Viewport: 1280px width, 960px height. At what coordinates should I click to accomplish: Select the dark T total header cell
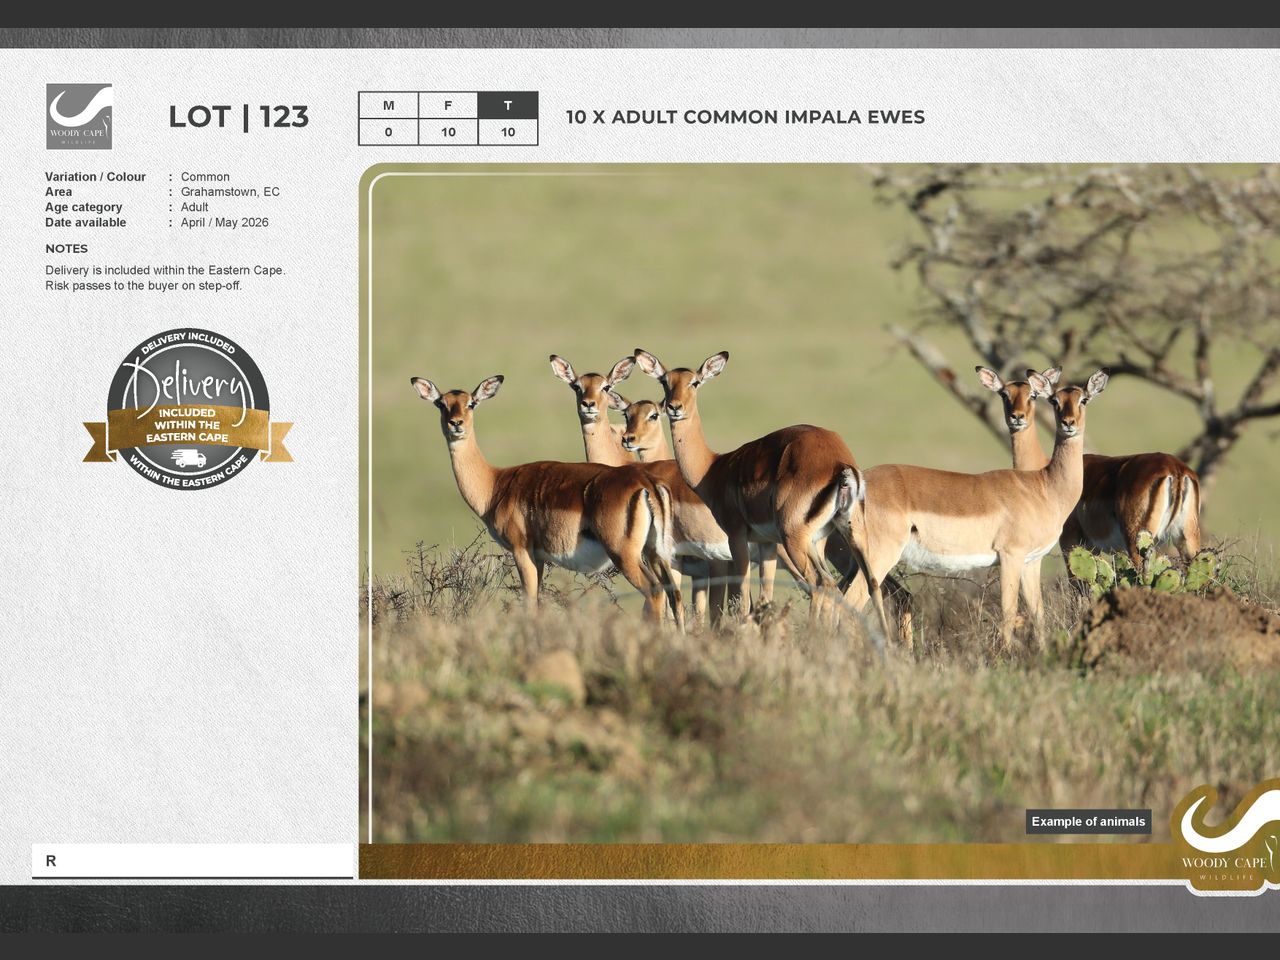click(508, 105)
